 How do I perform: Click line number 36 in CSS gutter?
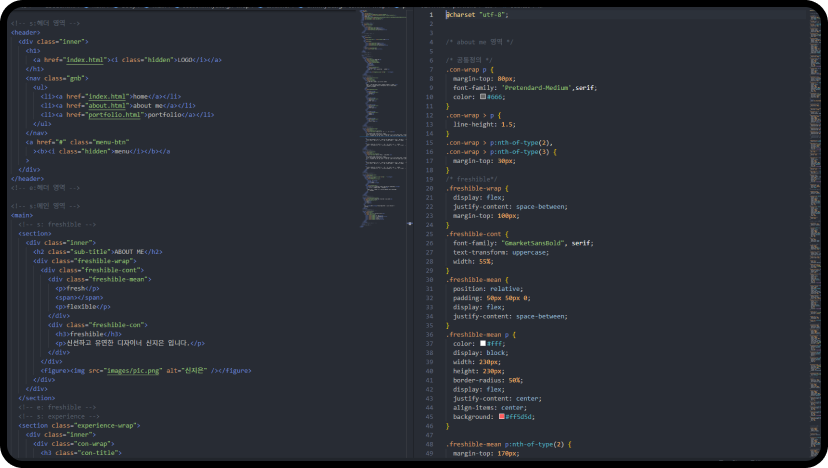click(429, 335)
